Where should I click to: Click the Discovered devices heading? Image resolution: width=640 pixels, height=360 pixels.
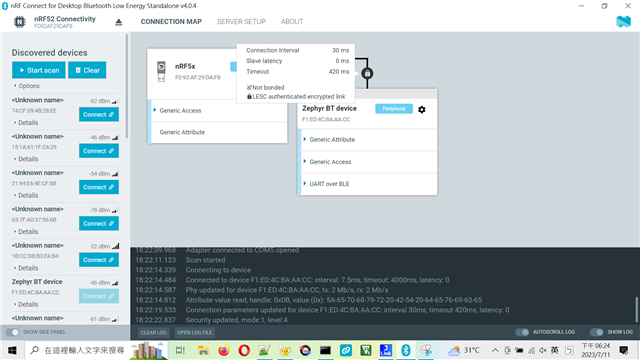(49, 53)
